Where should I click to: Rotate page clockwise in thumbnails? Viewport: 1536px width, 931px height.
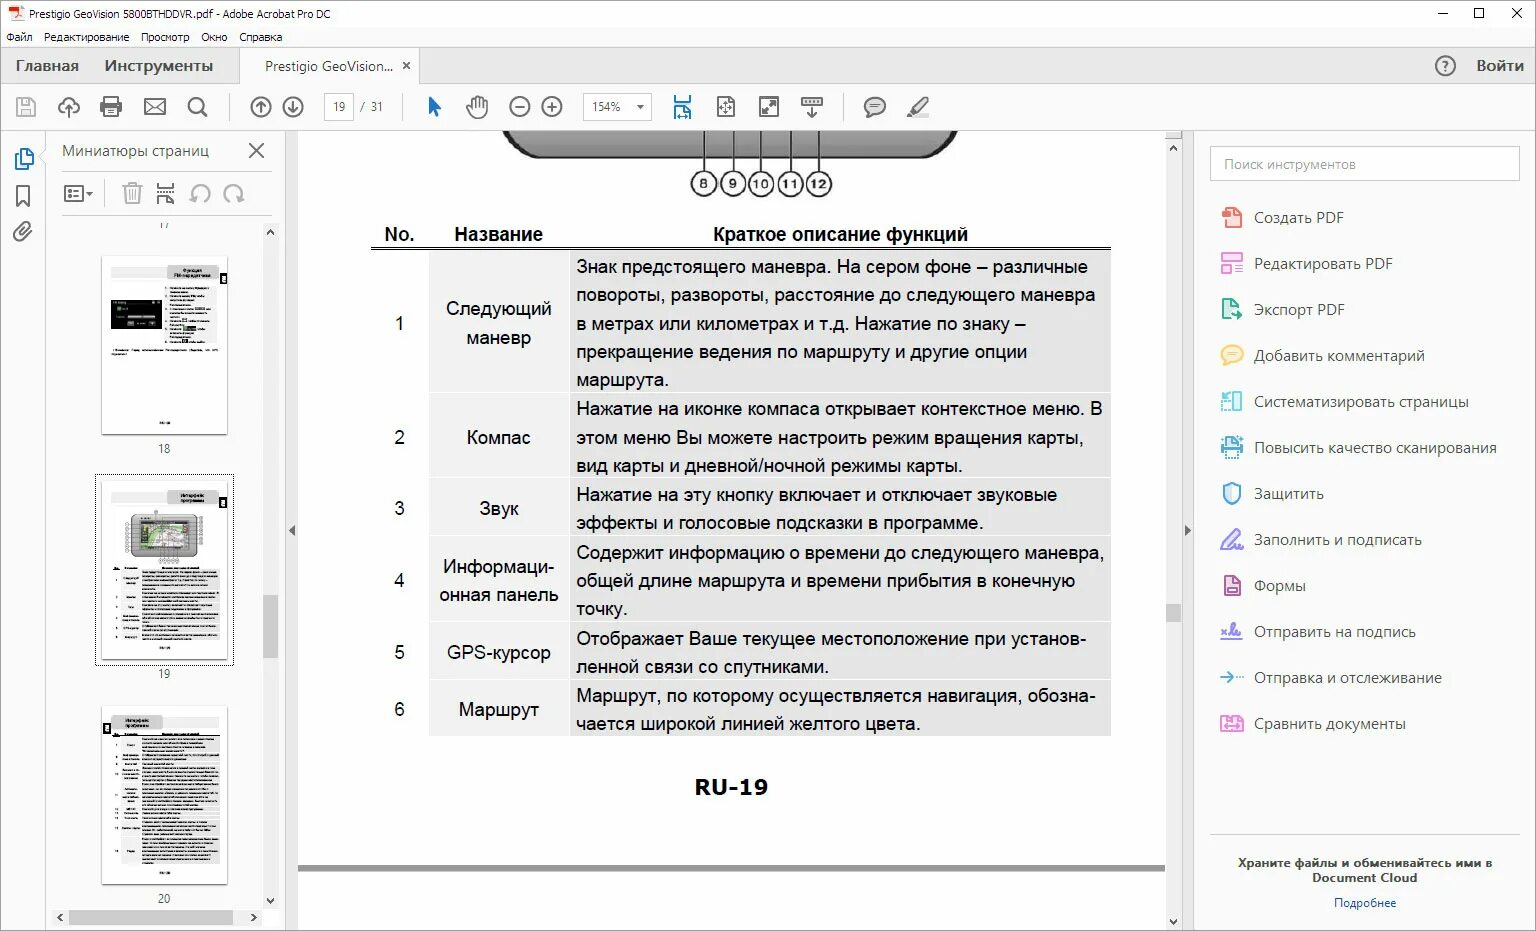point(234,193)
